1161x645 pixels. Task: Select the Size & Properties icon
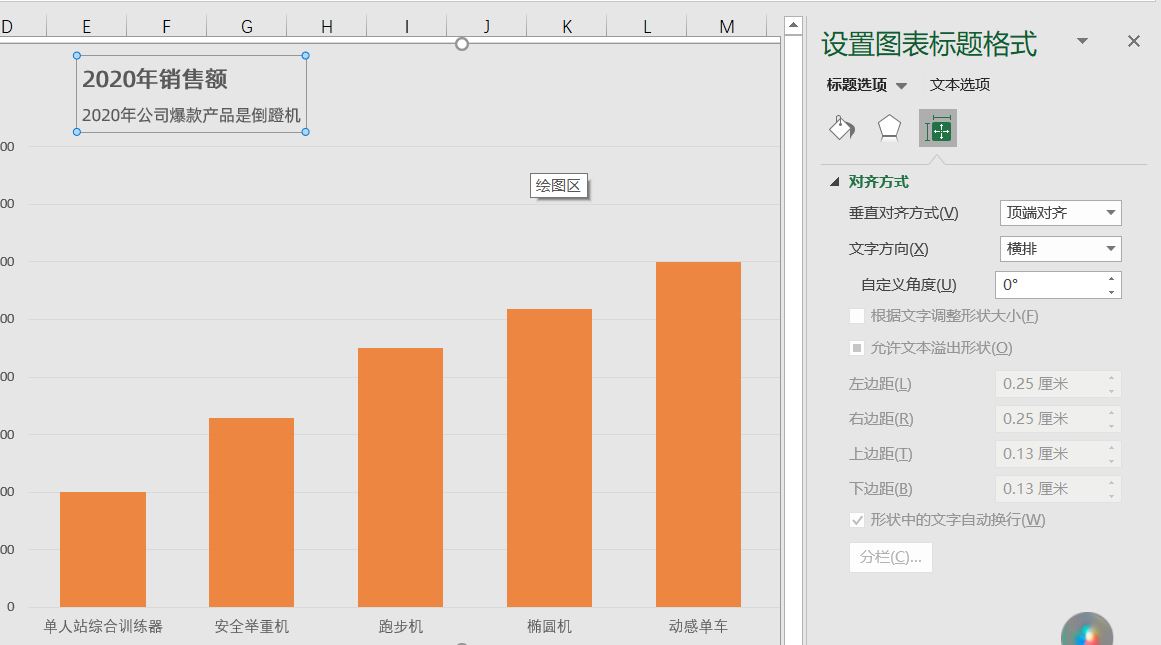click(938, 128)
